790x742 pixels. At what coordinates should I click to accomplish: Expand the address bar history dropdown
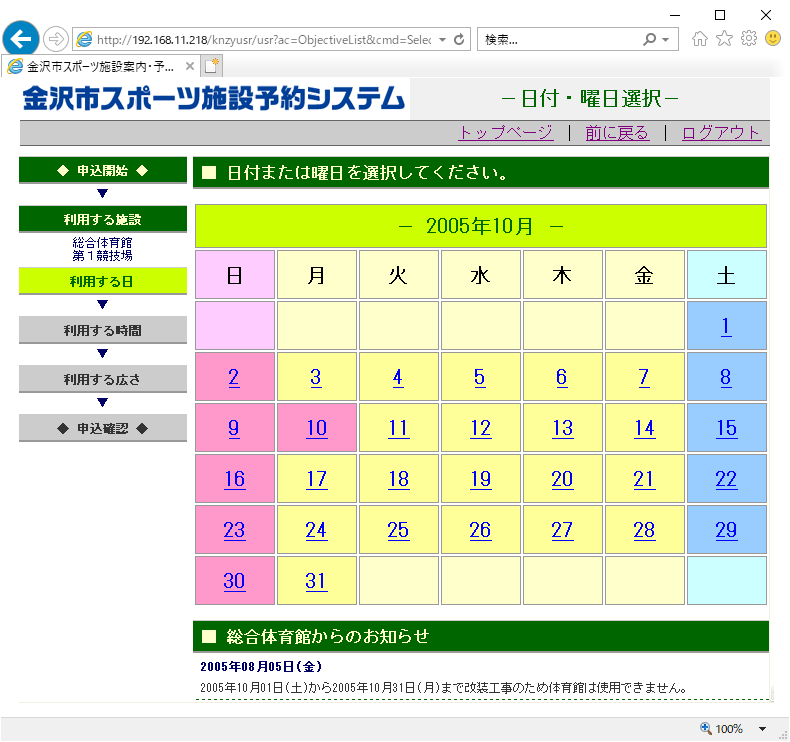[442, 39]
